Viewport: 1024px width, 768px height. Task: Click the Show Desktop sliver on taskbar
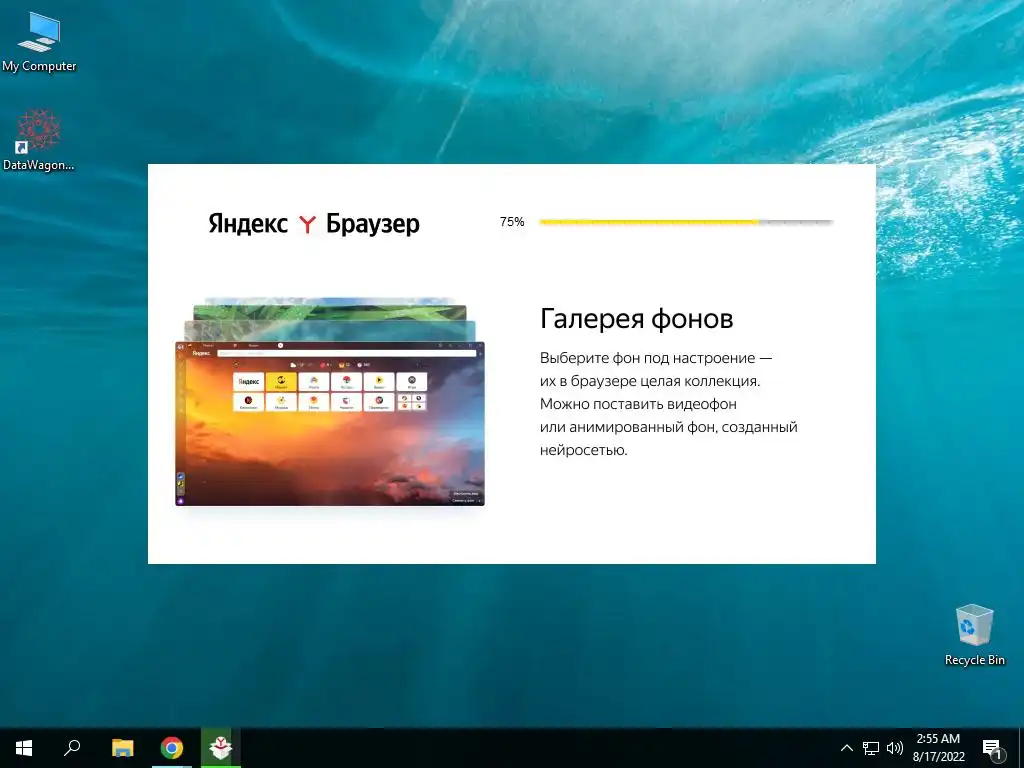pyautogui.click(x=1021, y=748)
